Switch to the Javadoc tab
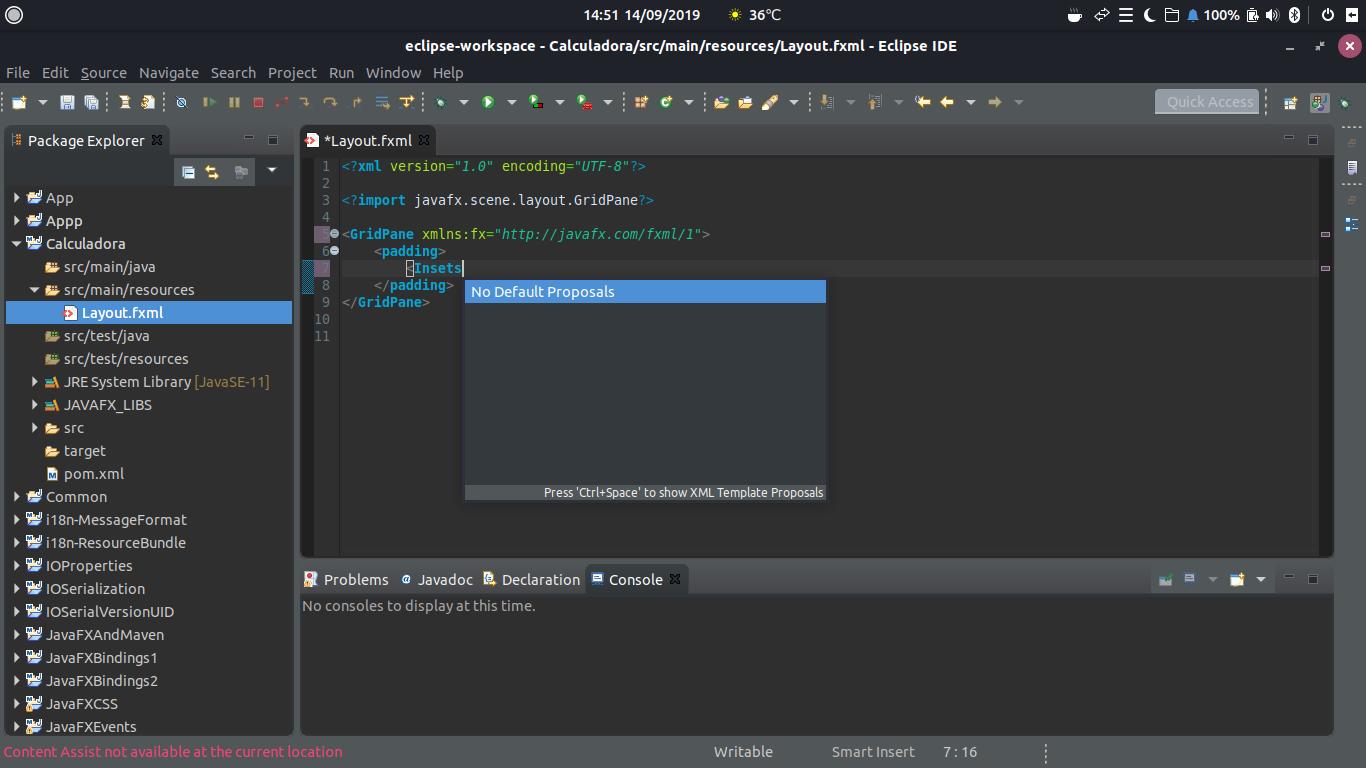Screen dimensions: 1366x768 [436, 580]
